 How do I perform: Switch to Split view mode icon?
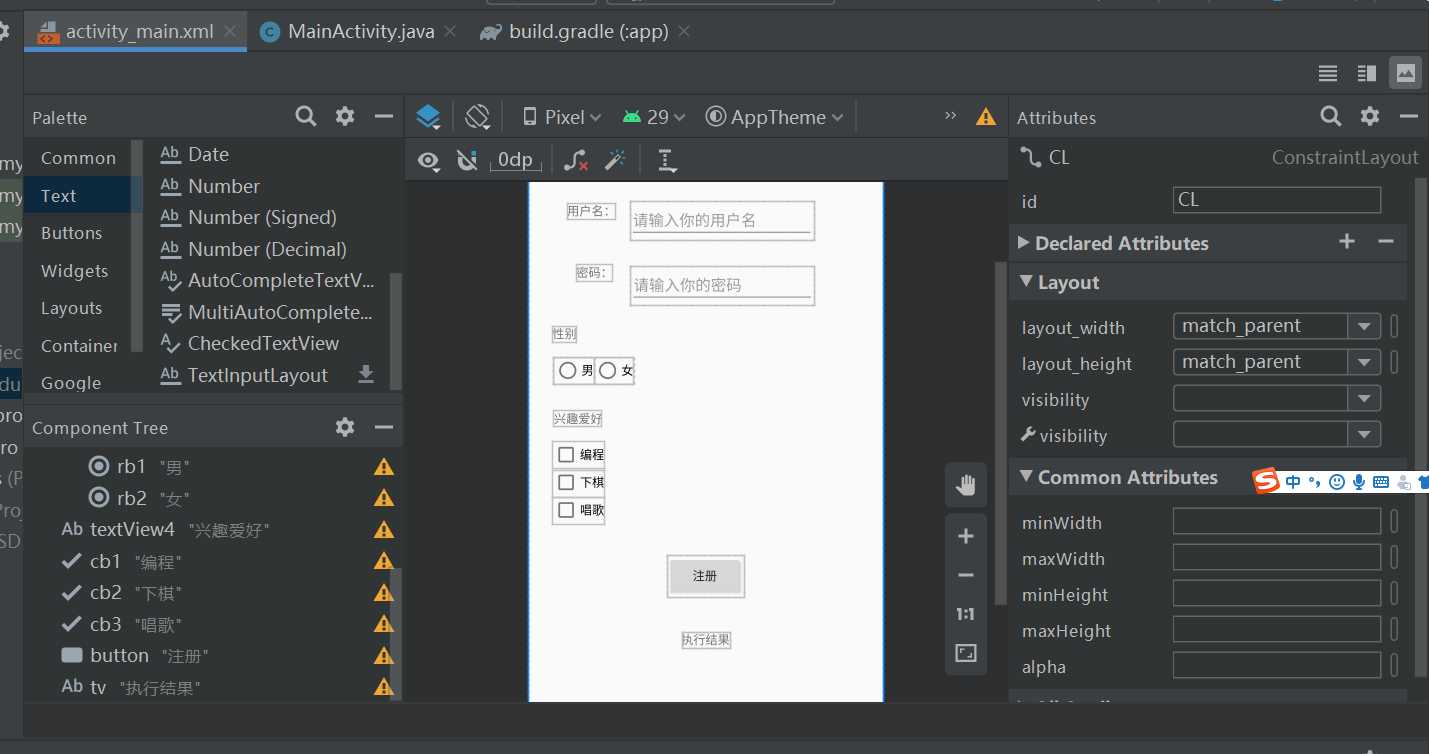[x=1366, y=73]
